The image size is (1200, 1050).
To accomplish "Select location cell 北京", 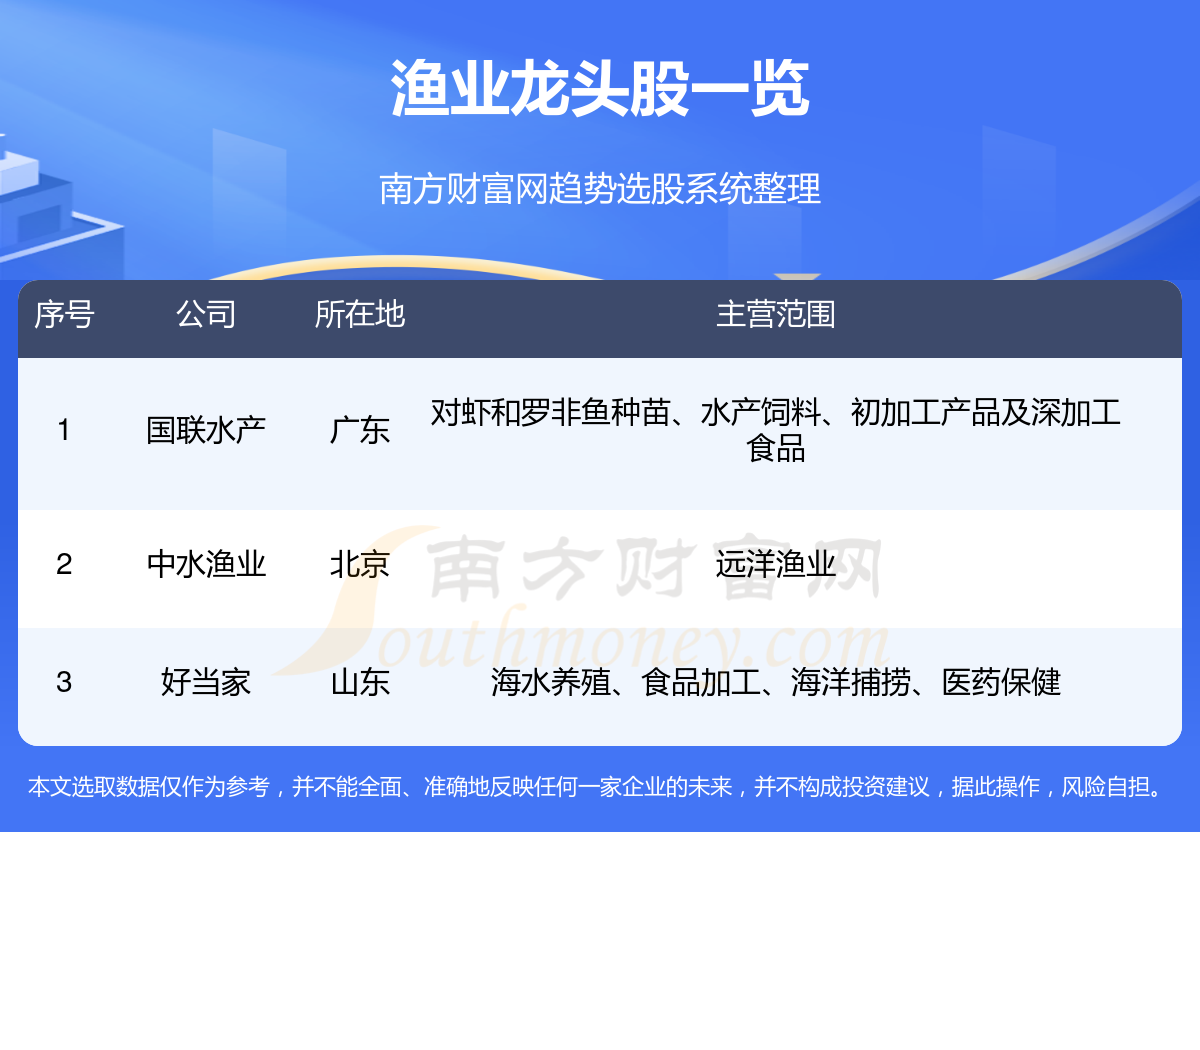I will coord(360,564).
